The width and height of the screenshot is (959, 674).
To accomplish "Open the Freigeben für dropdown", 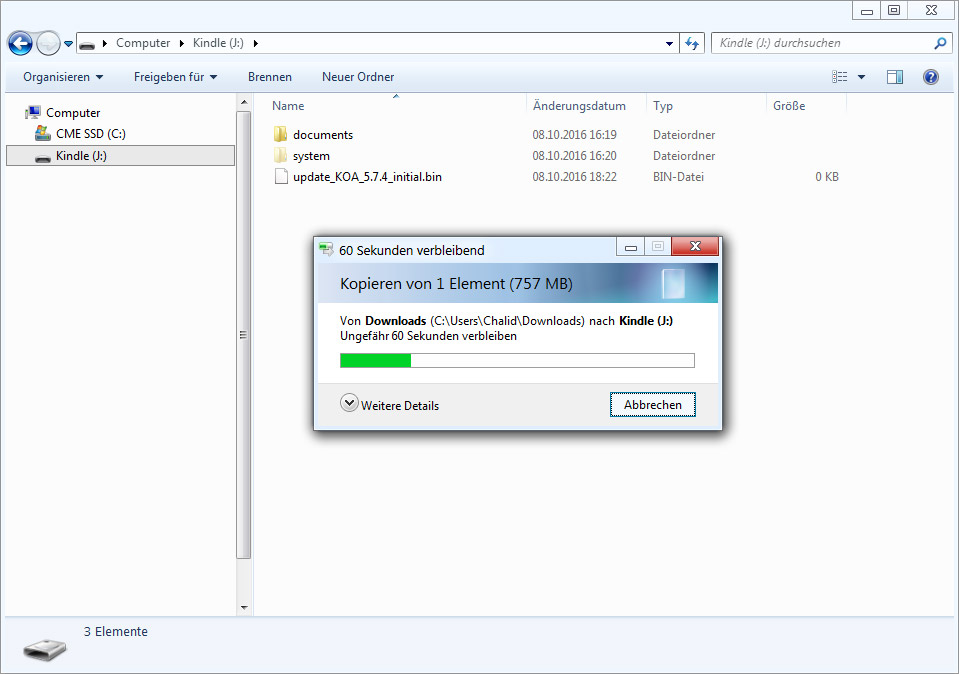I will tap(175, 77).
